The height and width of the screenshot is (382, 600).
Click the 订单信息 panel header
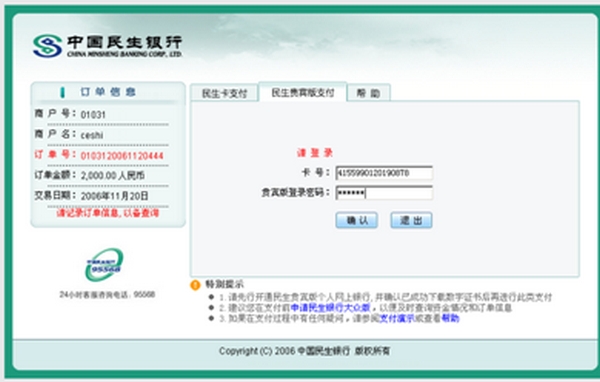[108, 92]
